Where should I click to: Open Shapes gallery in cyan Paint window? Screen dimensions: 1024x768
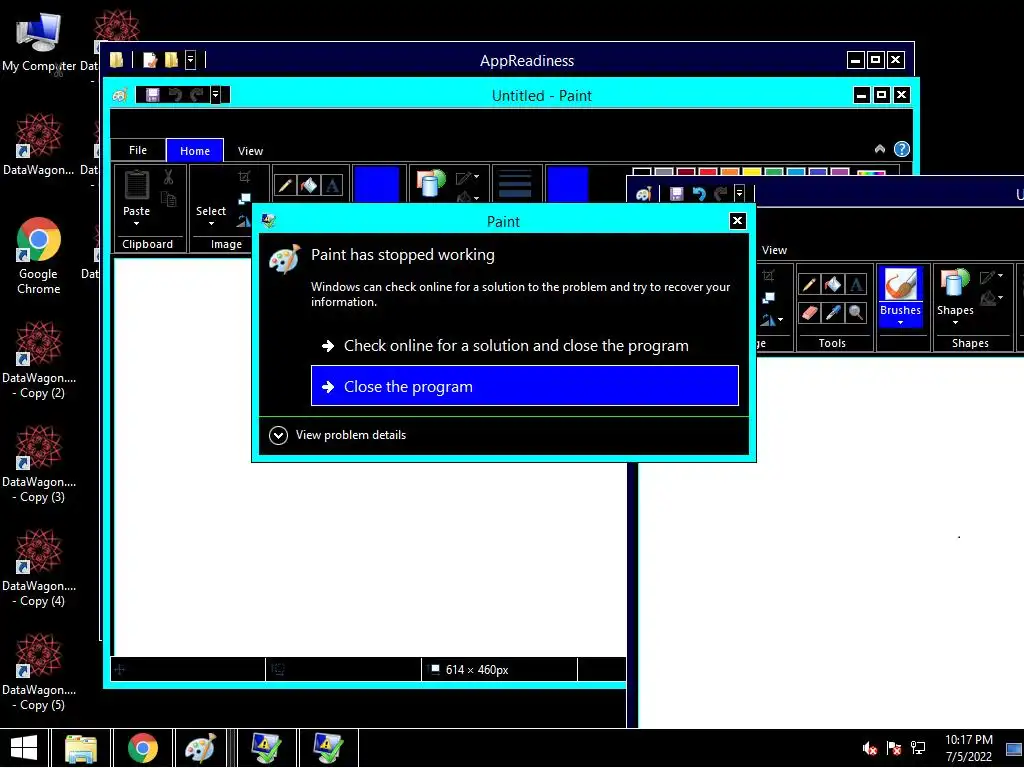click(430, 184)
